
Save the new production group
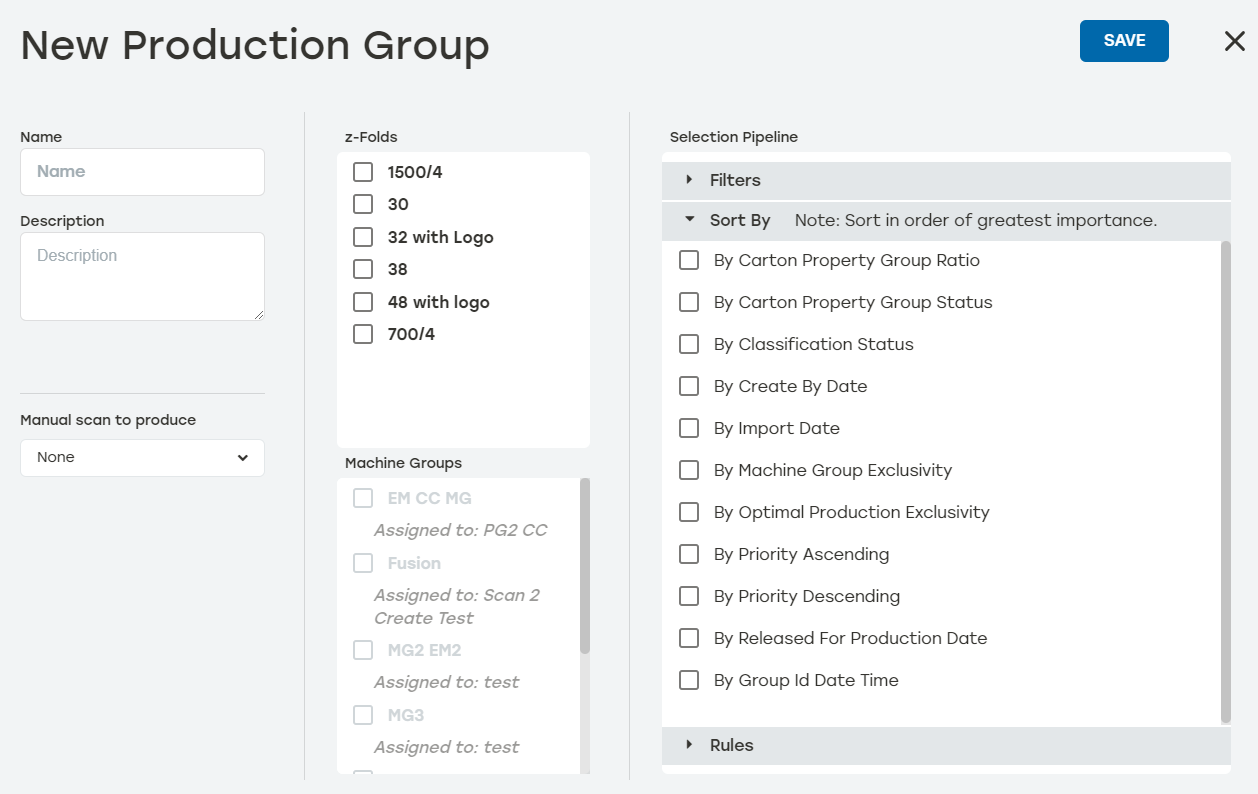[x=1123, y=41]
